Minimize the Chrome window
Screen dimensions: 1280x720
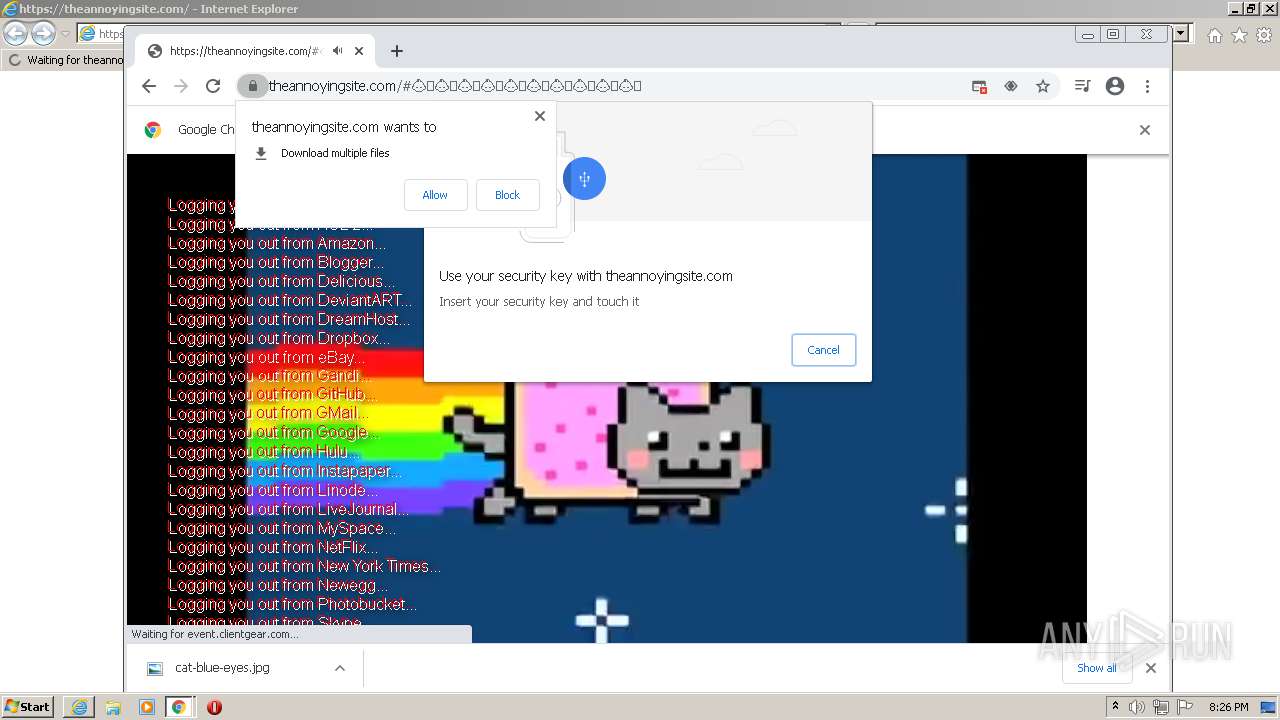coord(1088,34)
